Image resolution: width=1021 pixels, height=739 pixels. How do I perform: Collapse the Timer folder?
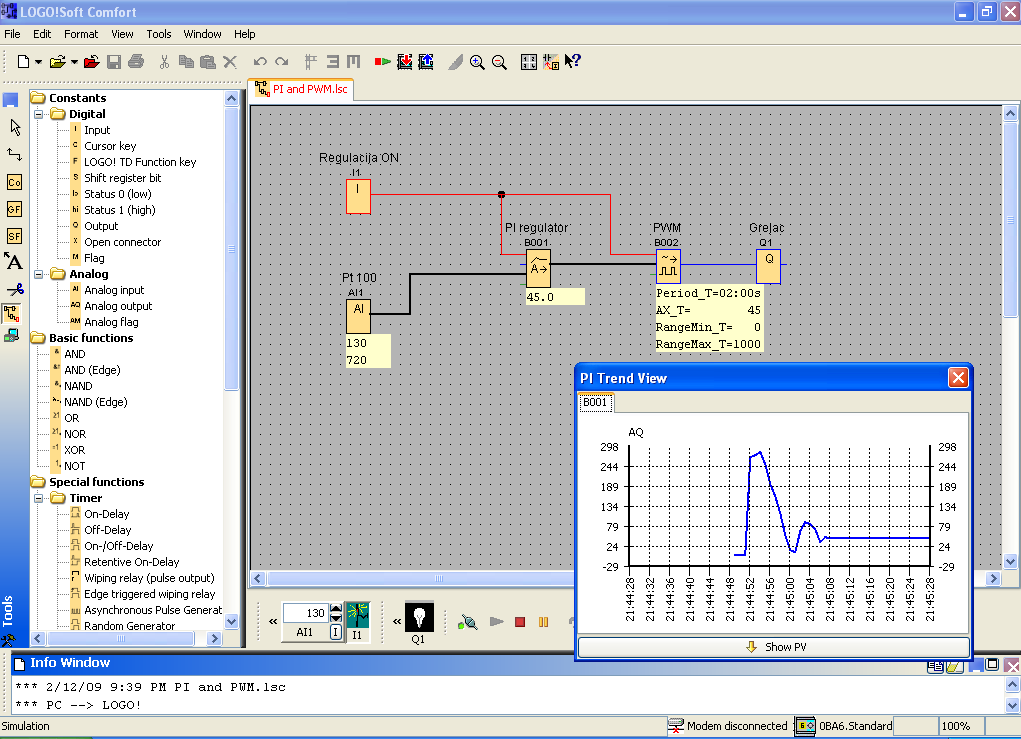click(38, 498)
